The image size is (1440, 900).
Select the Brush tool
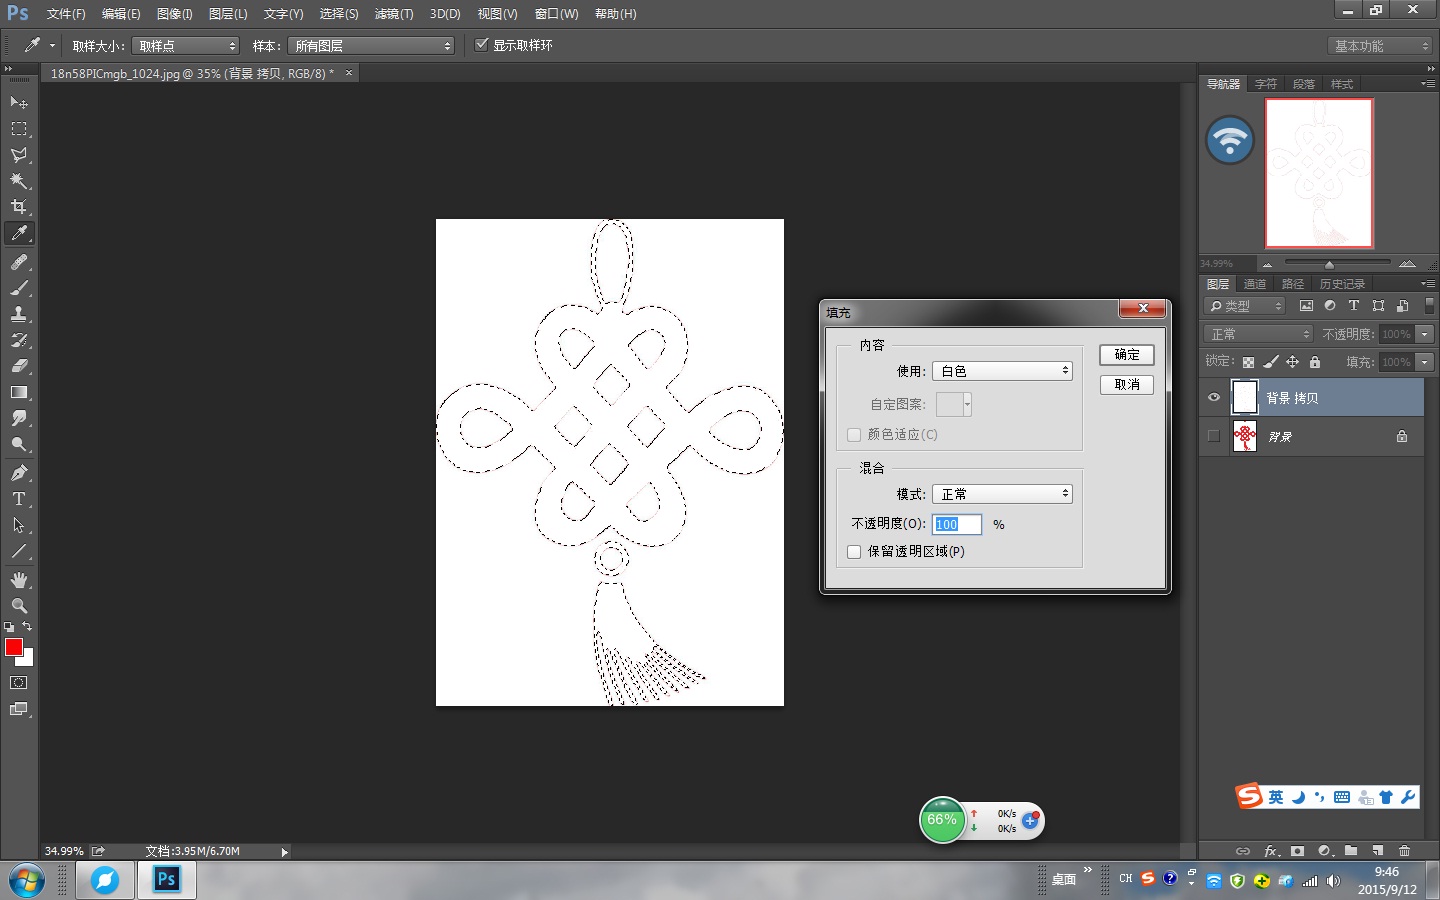tap(19, 288)
